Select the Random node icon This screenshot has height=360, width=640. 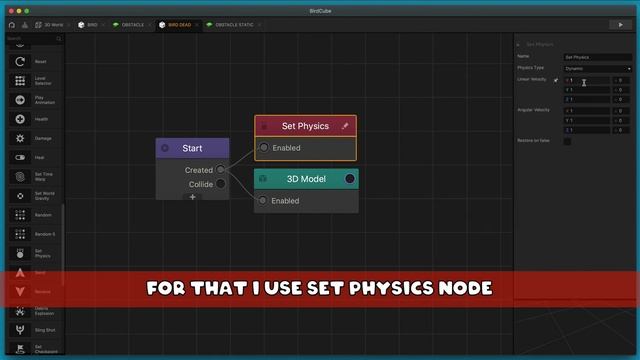click(x=20, y=215)
